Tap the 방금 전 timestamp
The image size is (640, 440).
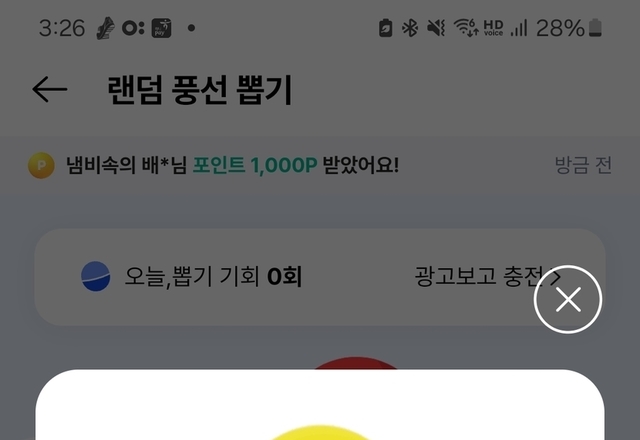[x=583, y=165]
